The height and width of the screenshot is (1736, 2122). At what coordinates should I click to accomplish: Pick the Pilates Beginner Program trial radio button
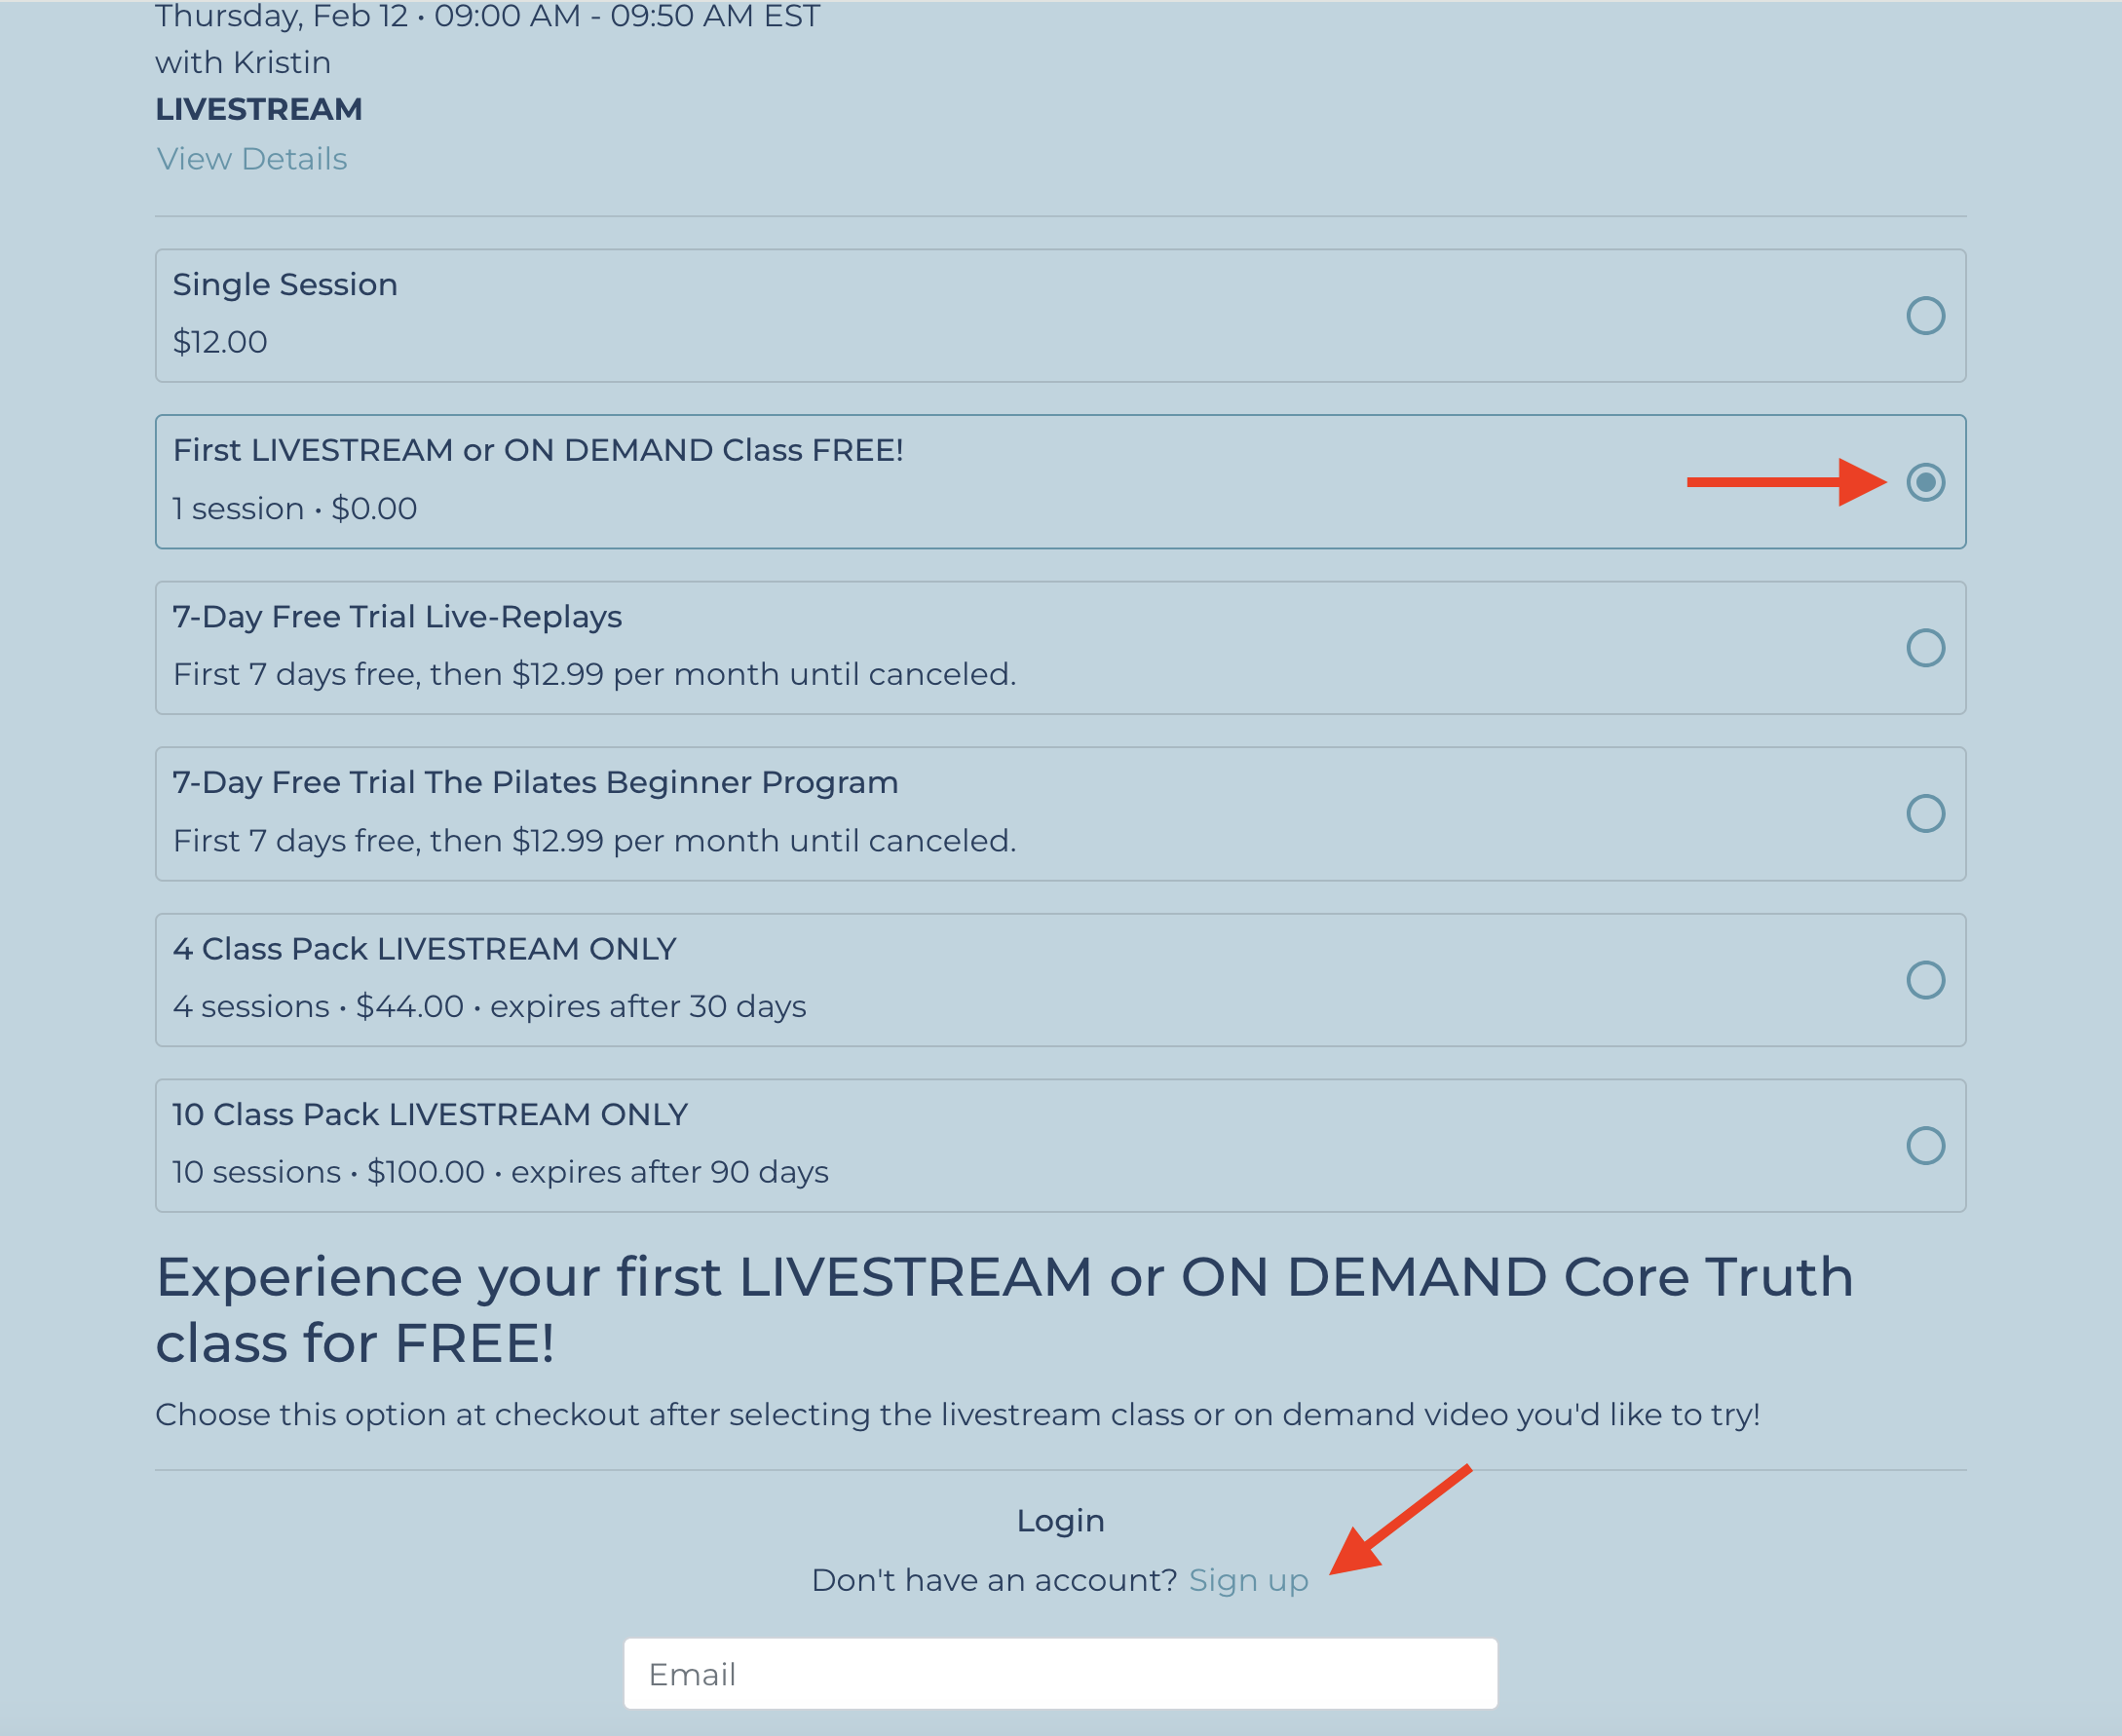[1924, 814]
